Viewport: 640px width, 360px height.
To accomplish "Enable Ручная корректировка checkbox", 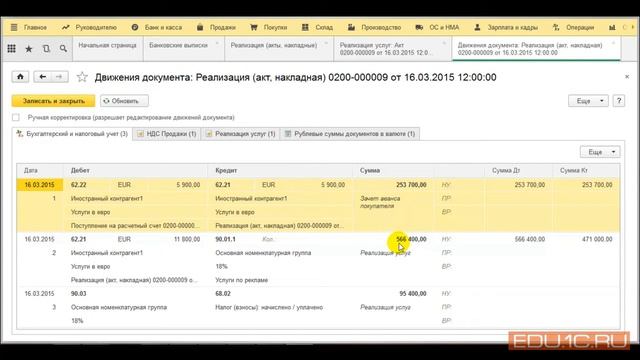I will pyautogui.click(x=16, y=118).
